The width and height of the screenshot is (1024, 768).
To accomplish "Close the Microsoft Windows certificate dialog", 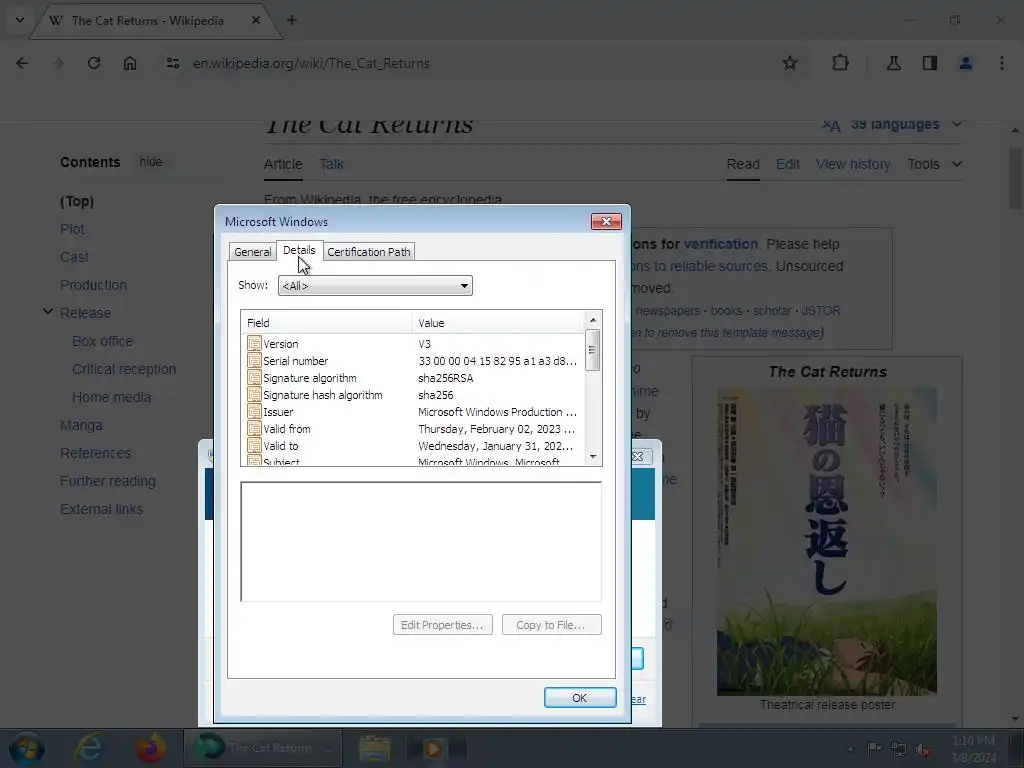I will [x=606, y=221].
